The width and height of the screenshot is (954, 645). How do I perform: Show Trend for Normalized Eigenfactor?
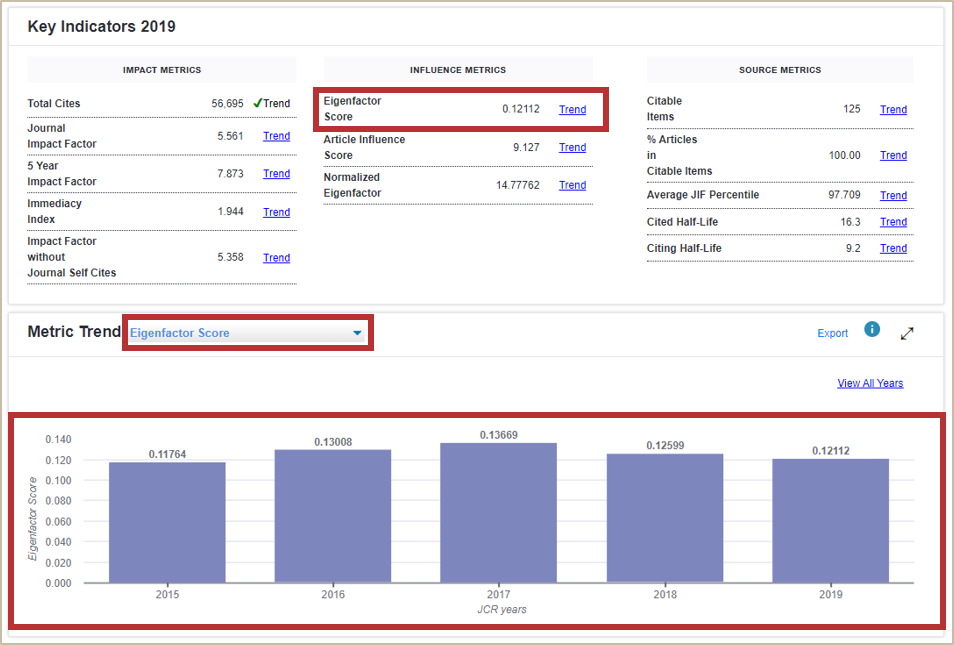pyautogui.click(x=572, y=185)
